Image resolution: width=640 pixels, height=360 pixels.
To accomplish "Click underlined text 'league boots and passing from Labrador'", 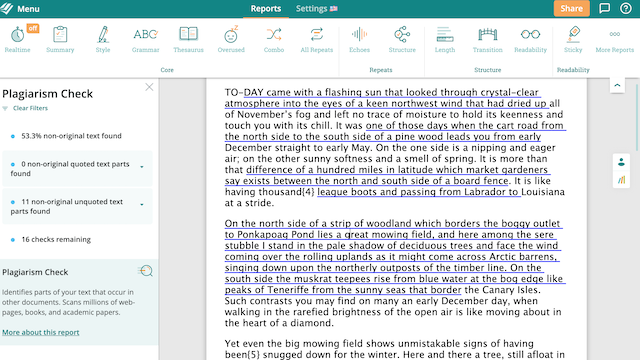I will [412, 192].
